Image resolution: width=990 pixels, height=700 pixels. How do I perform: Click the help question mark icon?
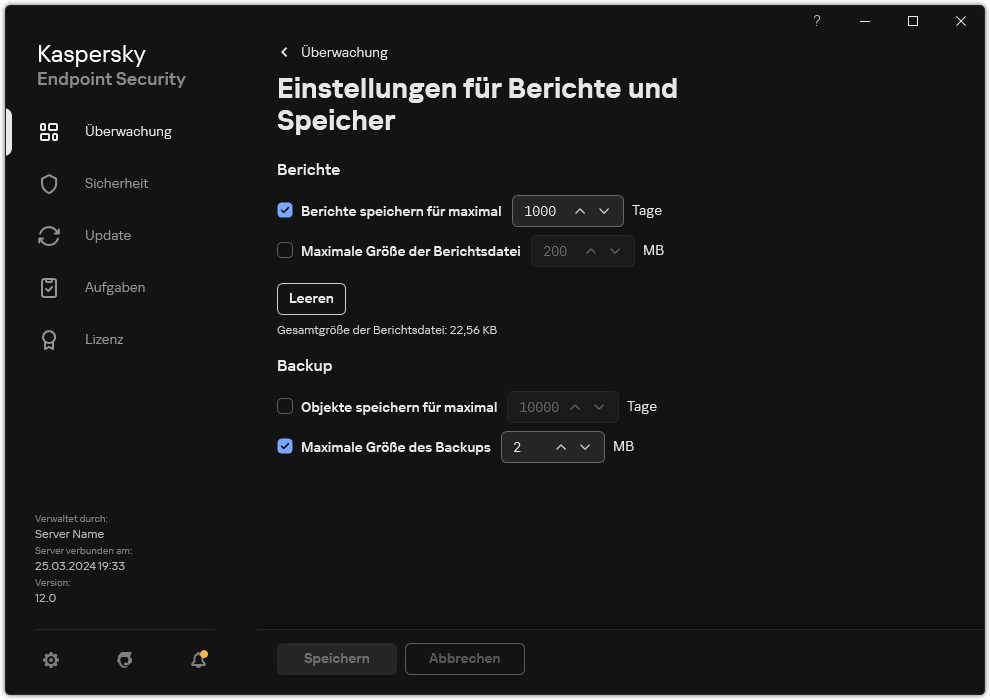click(x=816, y=21)
